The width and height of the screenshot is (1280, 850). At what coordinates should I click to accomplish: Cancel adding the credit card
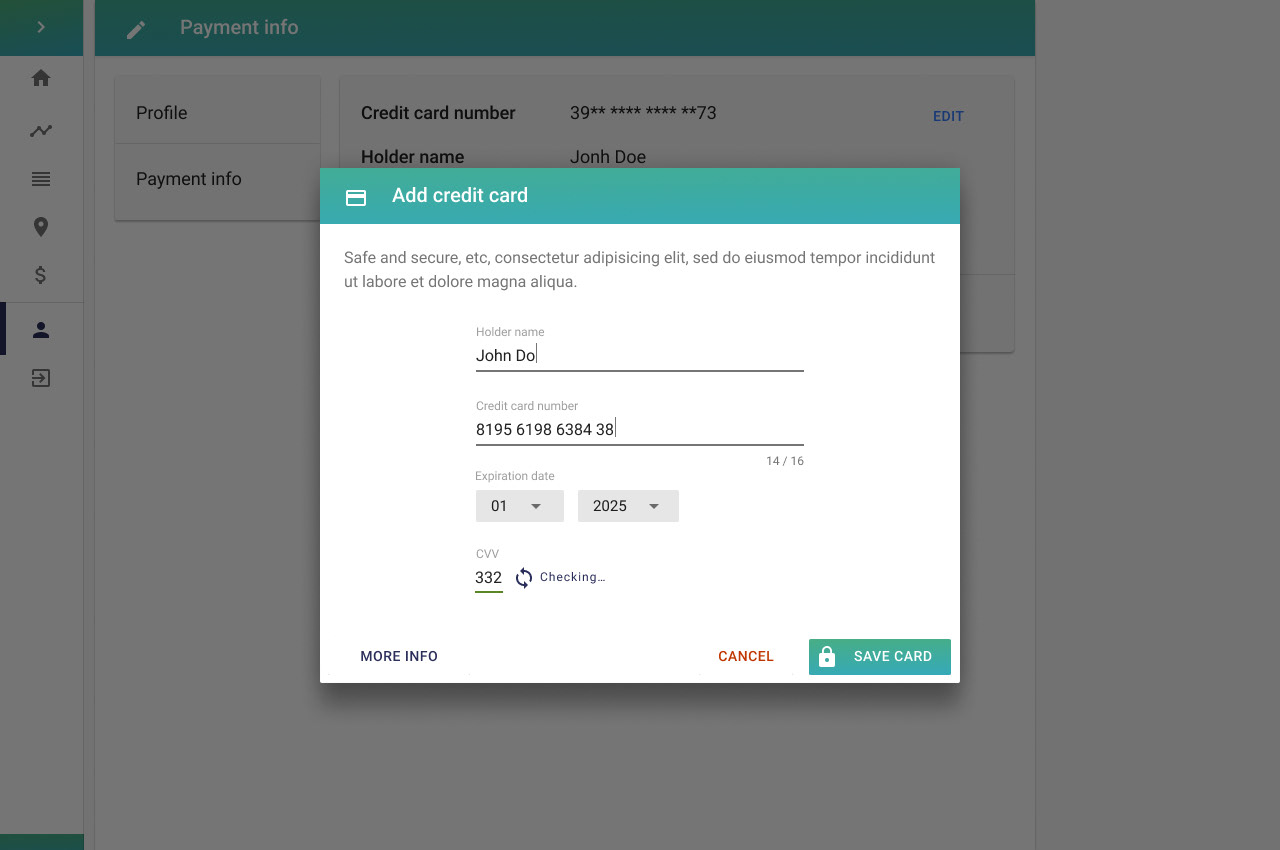point(746,657)
